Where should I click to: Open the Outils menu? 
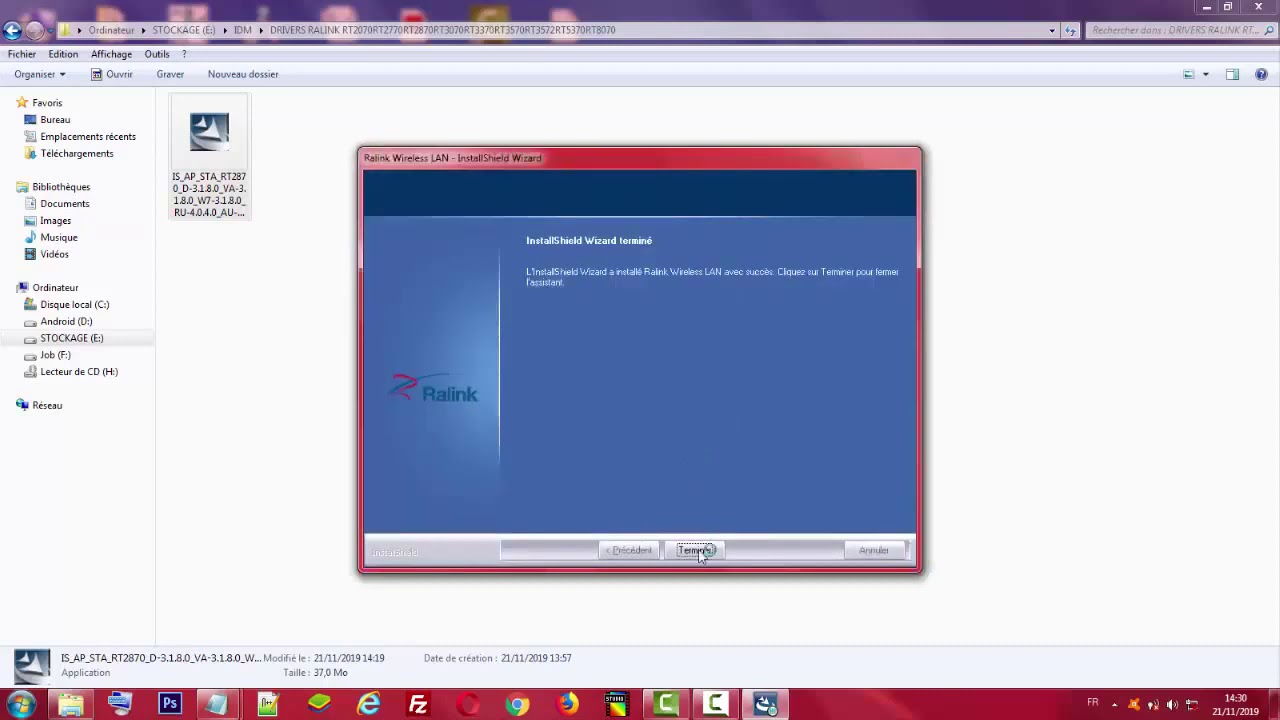pos(157,54)
